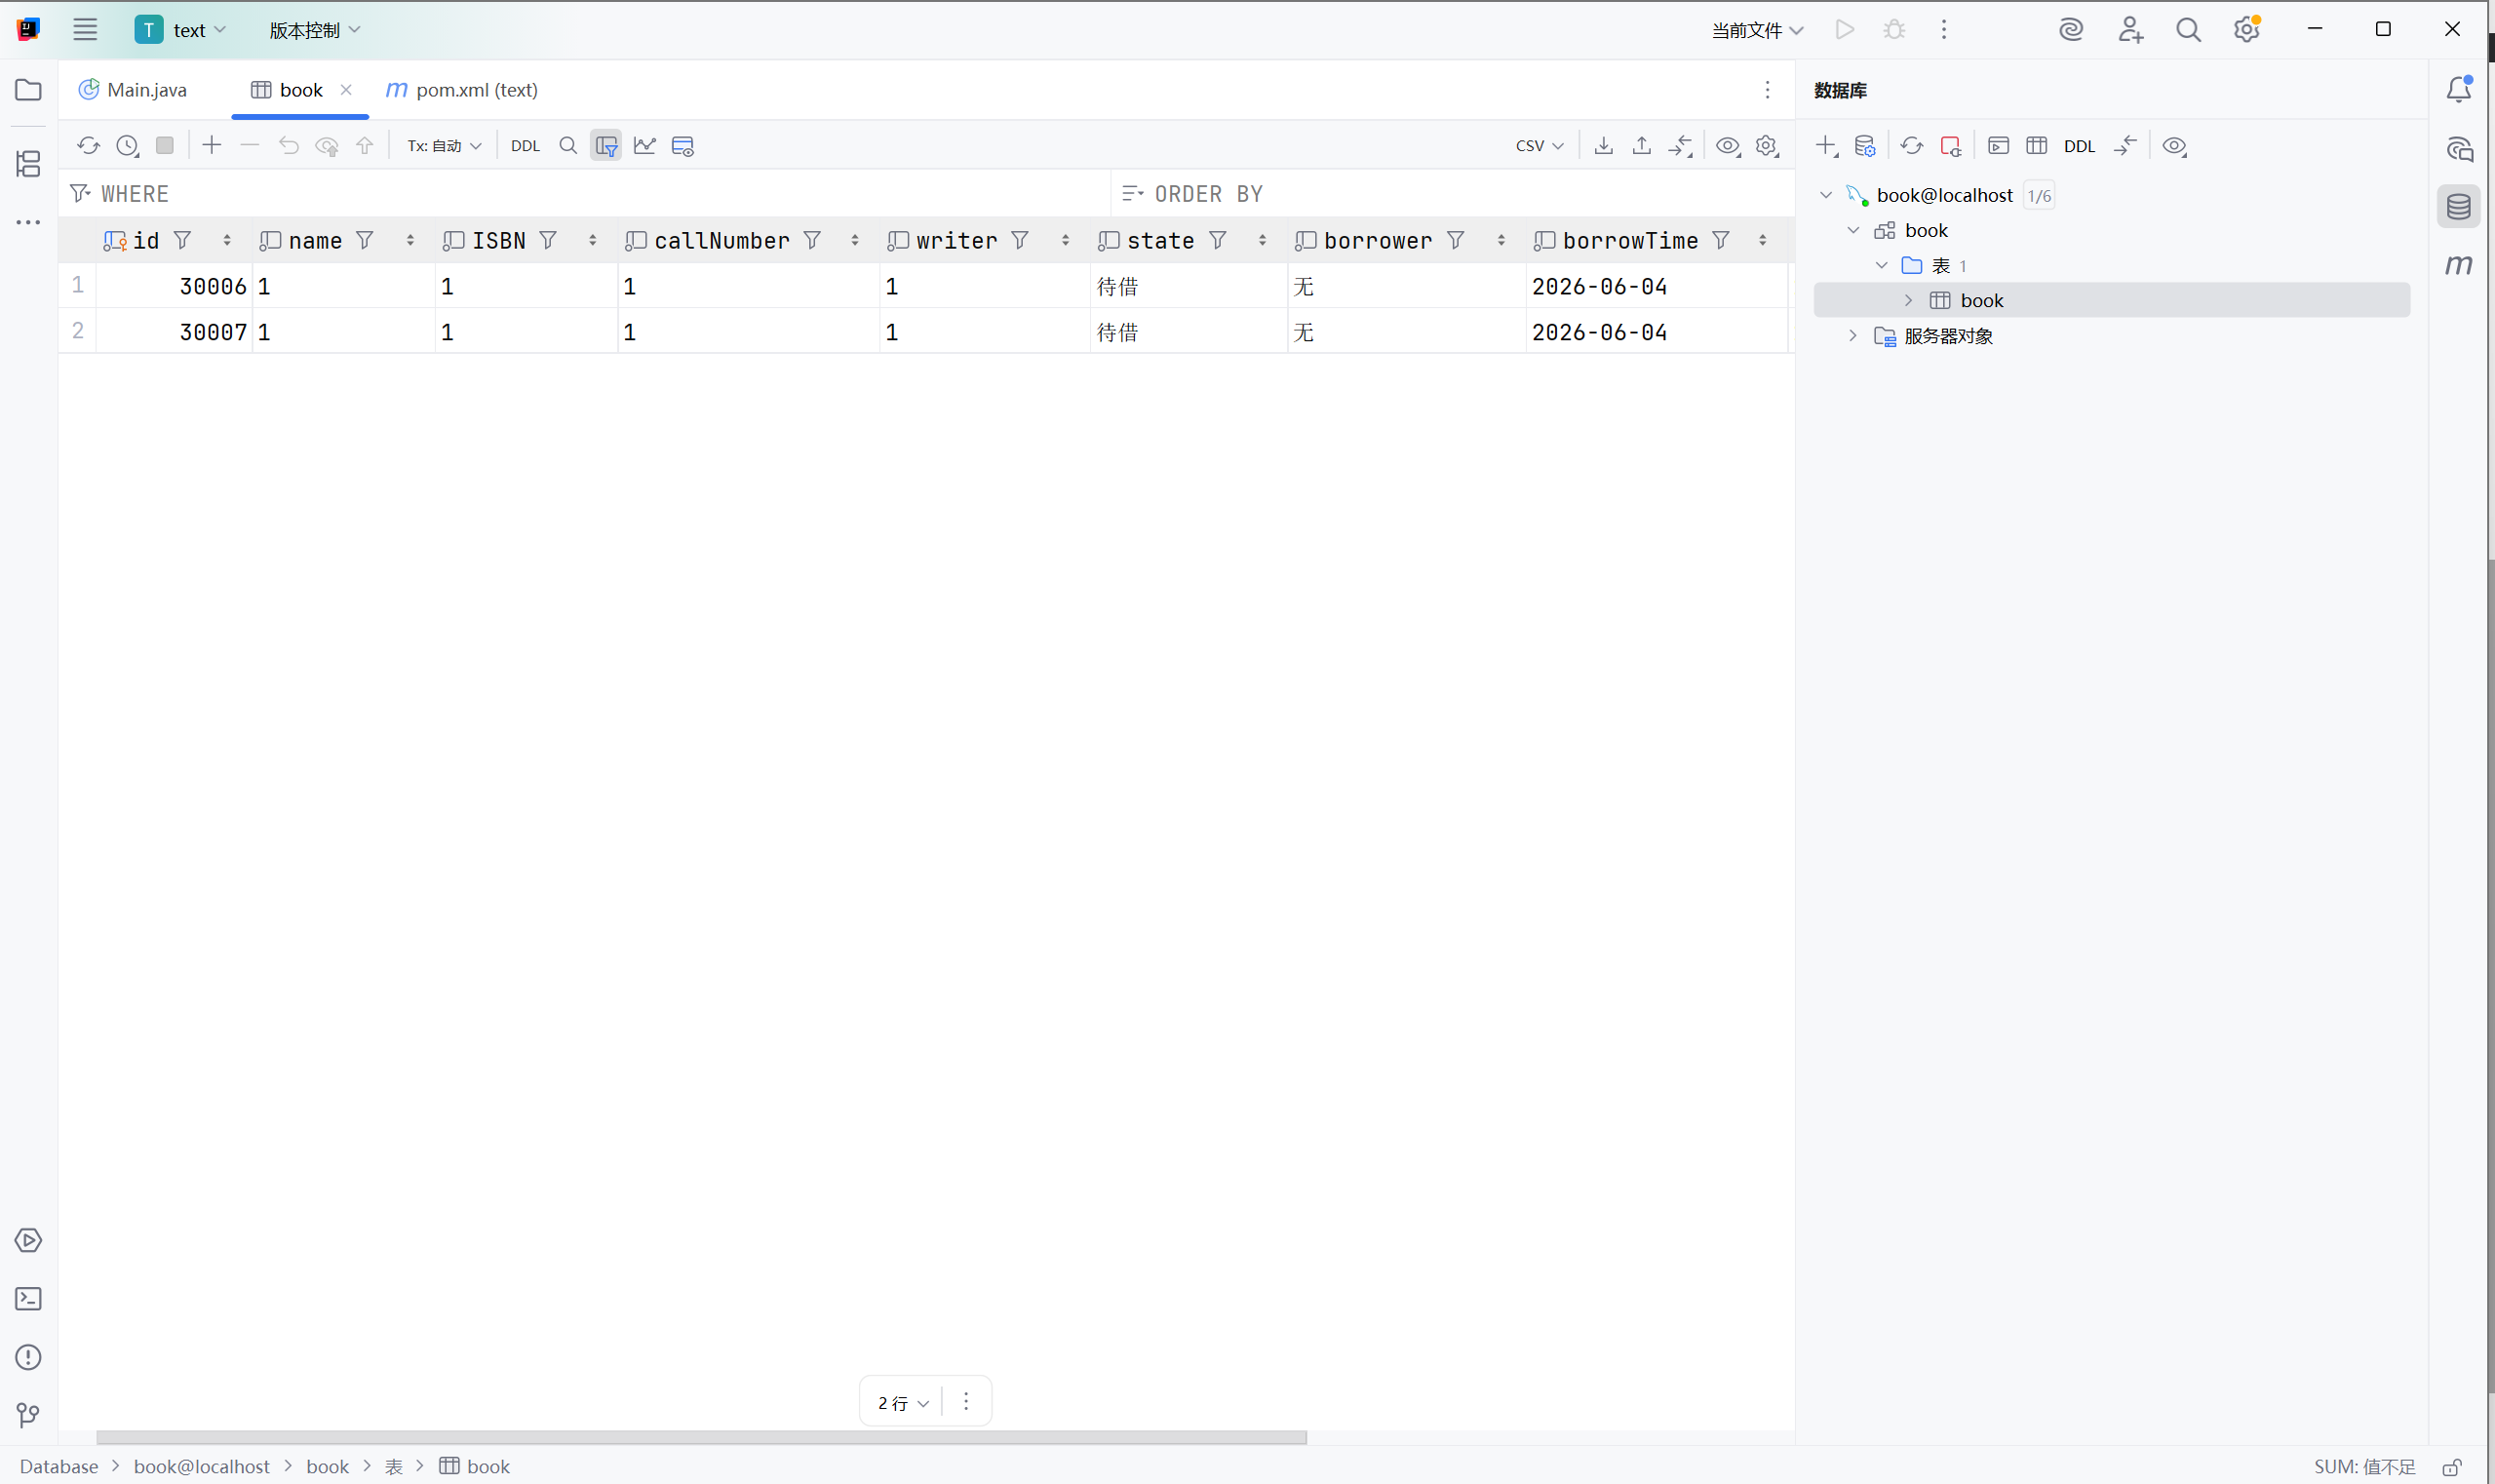This screenshot has width=2495, height=1484.
Task: Open Terminal tool window icon
Action: click(29, 1298)
